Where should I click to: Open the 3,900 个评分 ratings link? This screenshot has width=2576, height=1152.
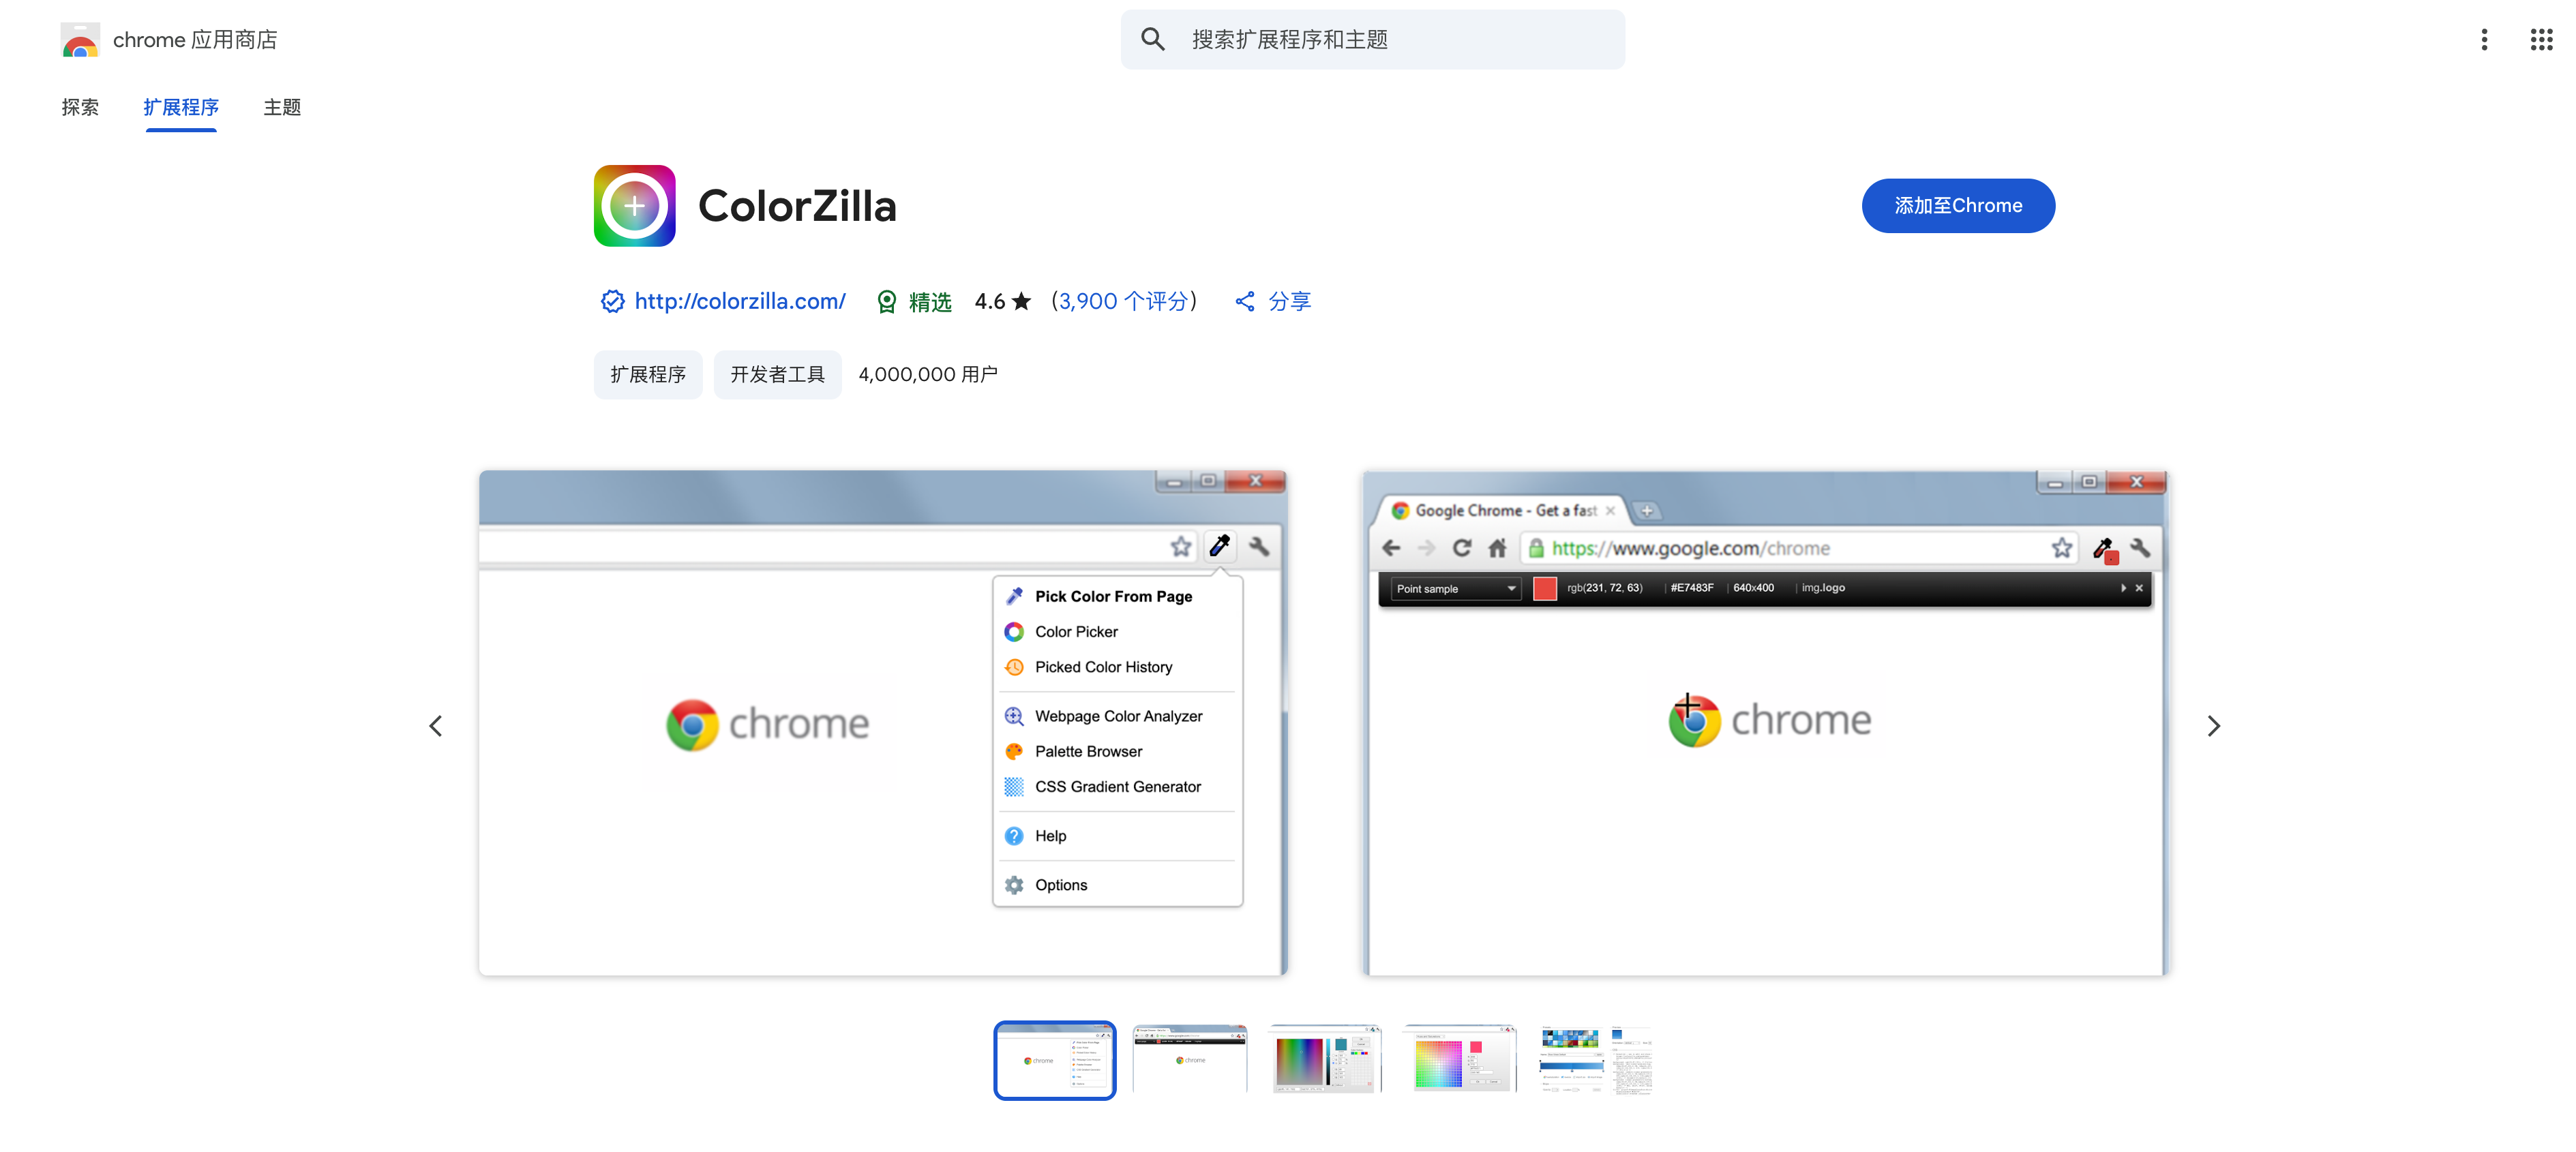1123,302
